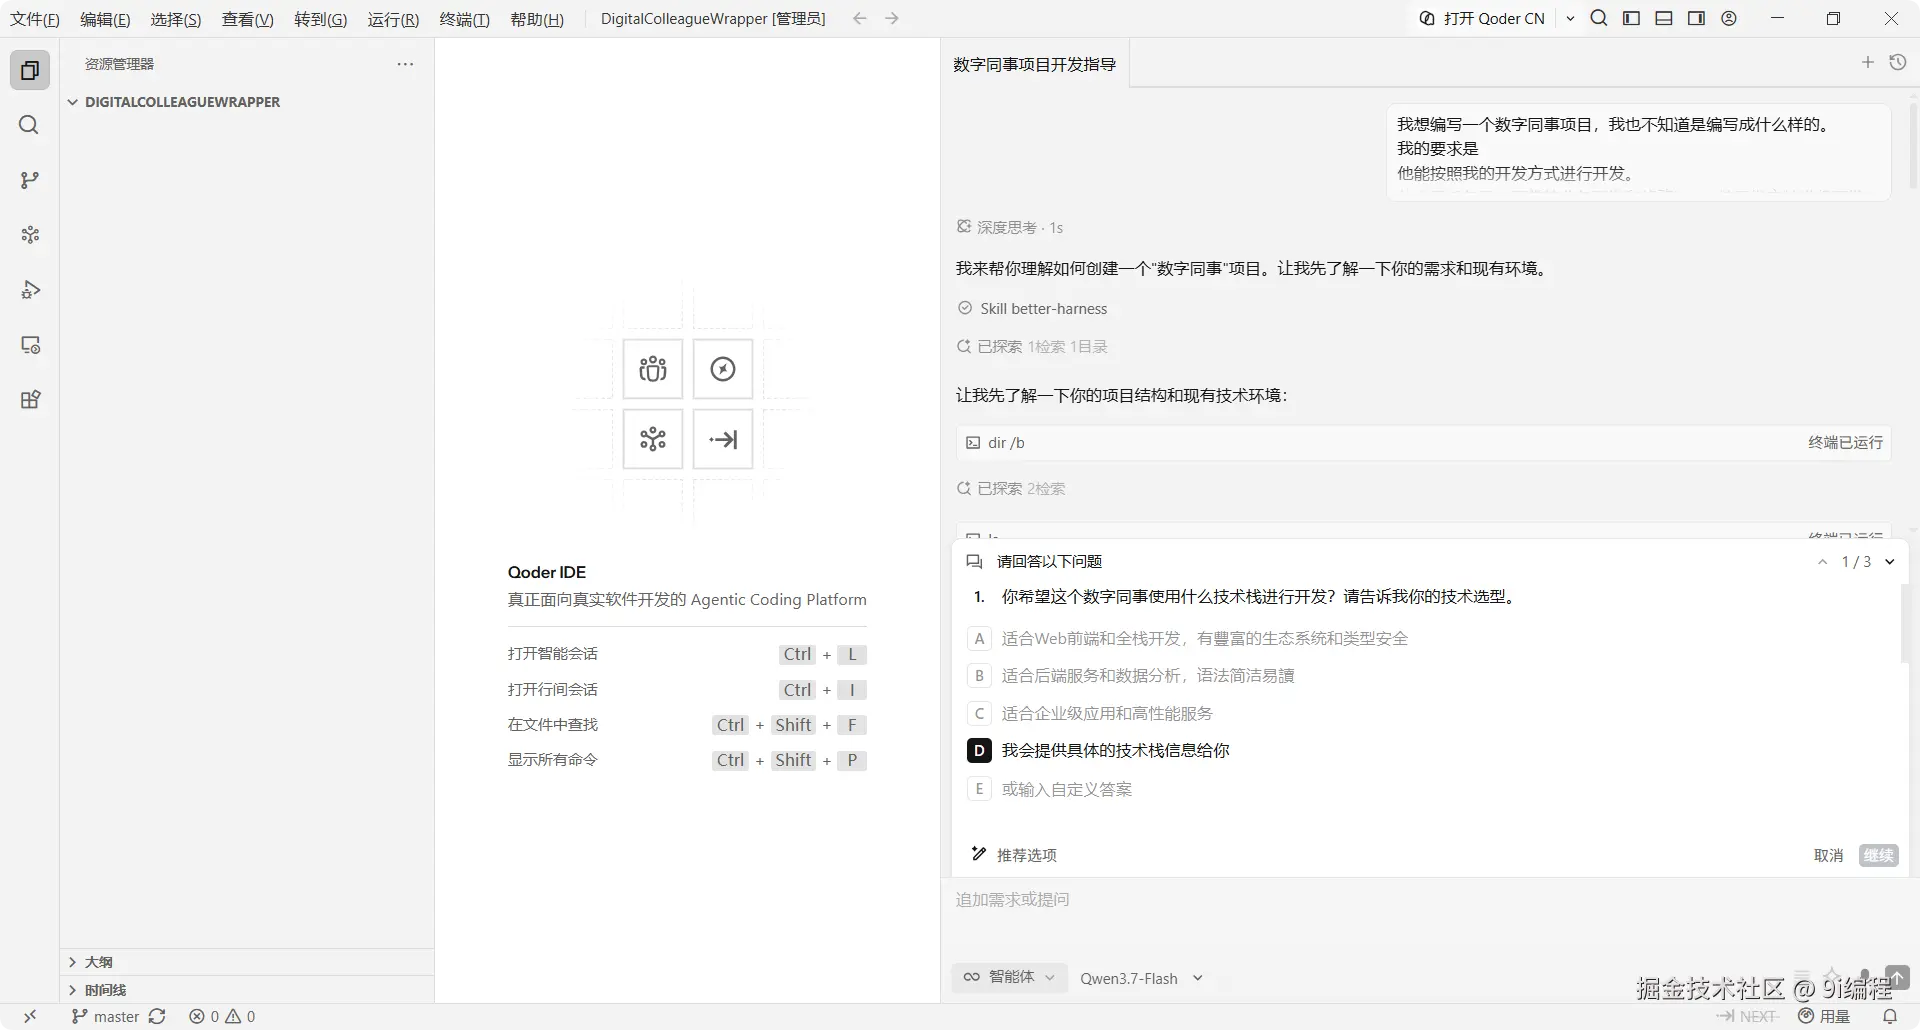Image resolution: width=1920 pixels, height=1030 pixels.
Task: Open the 智能体 mode dropdown
Action: coord(1009,977)
